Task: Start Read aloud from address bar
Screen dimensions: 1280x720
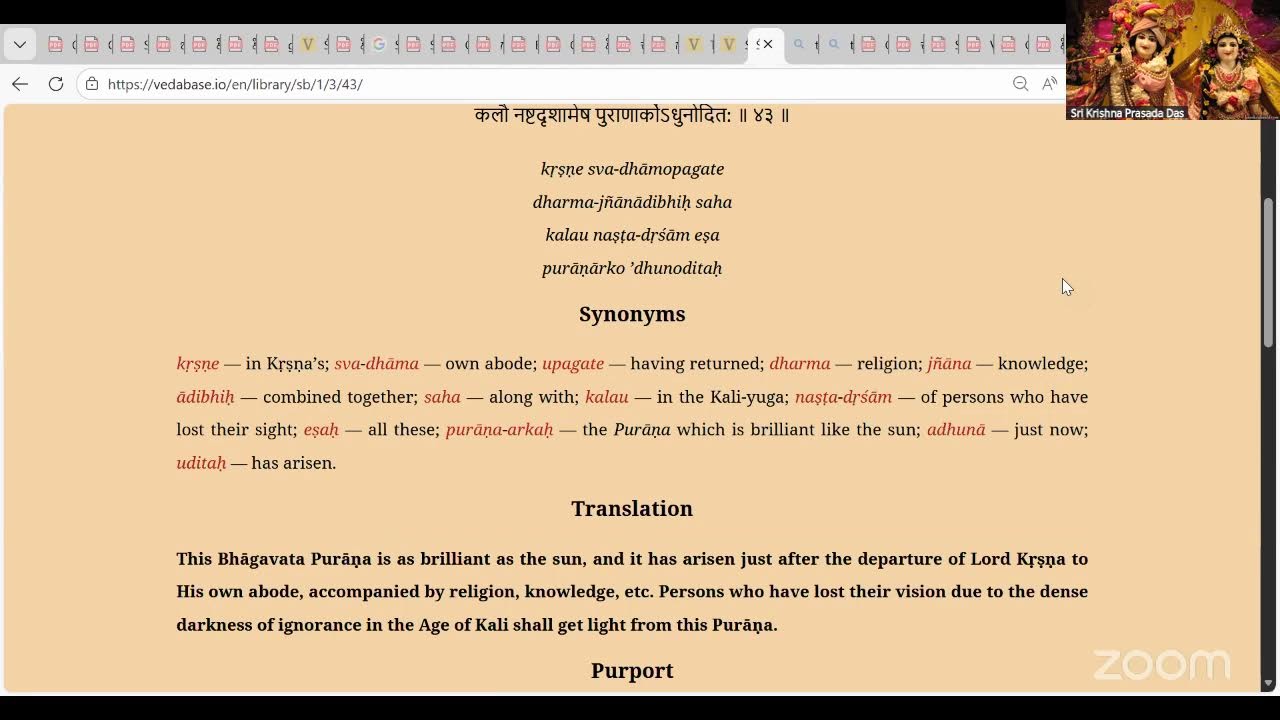Action: pyautogui.click(x=1049, y=84)
